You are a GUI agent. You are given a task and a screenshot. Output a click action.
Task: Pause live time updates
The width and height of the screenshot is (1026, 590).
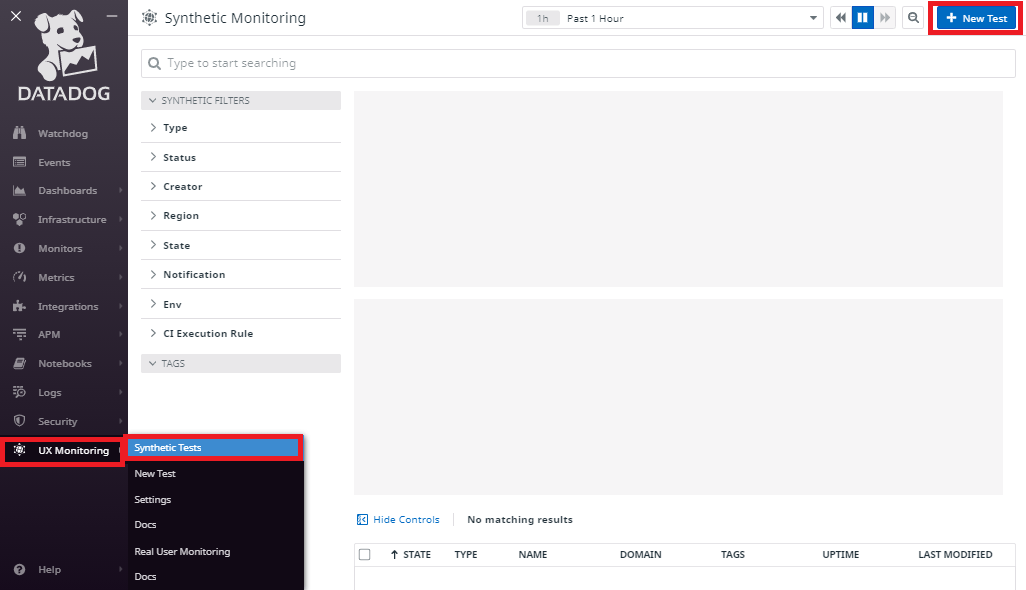(862, 18)
